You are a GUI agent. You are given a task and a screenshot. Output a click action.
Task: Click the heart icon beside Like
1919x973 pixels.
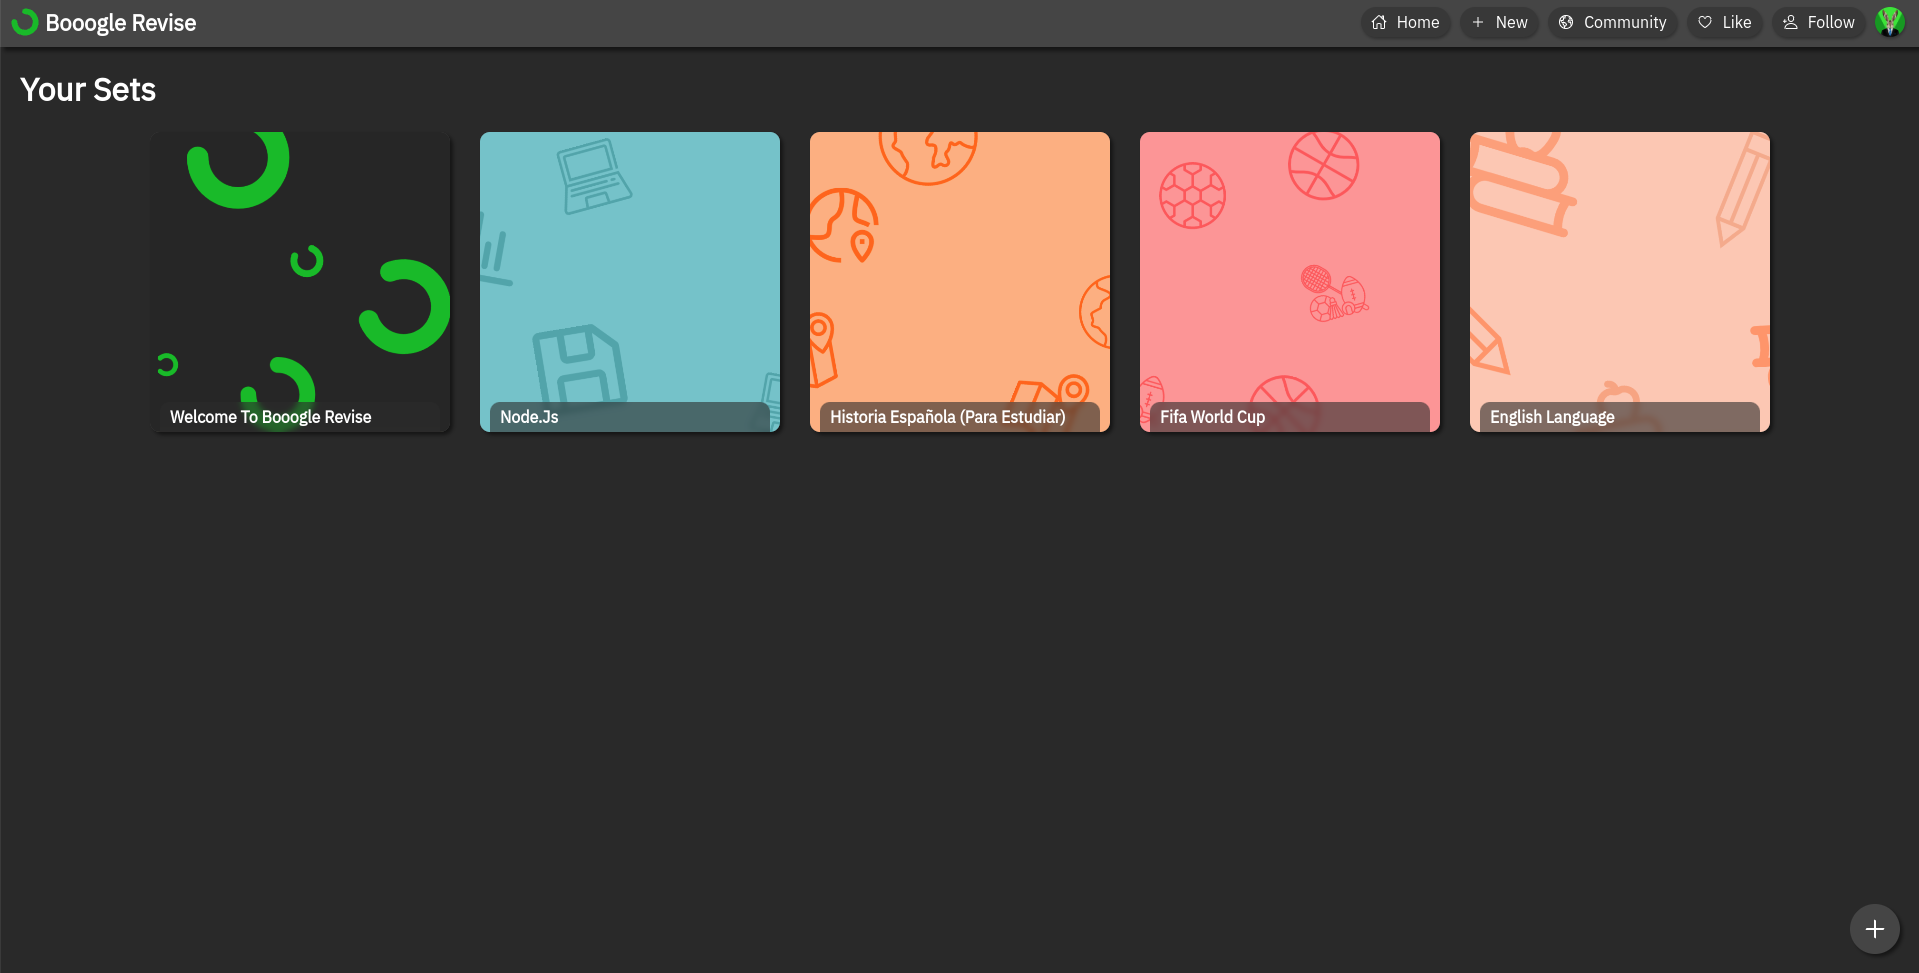pyautogui.click(x=1705, y=22)
